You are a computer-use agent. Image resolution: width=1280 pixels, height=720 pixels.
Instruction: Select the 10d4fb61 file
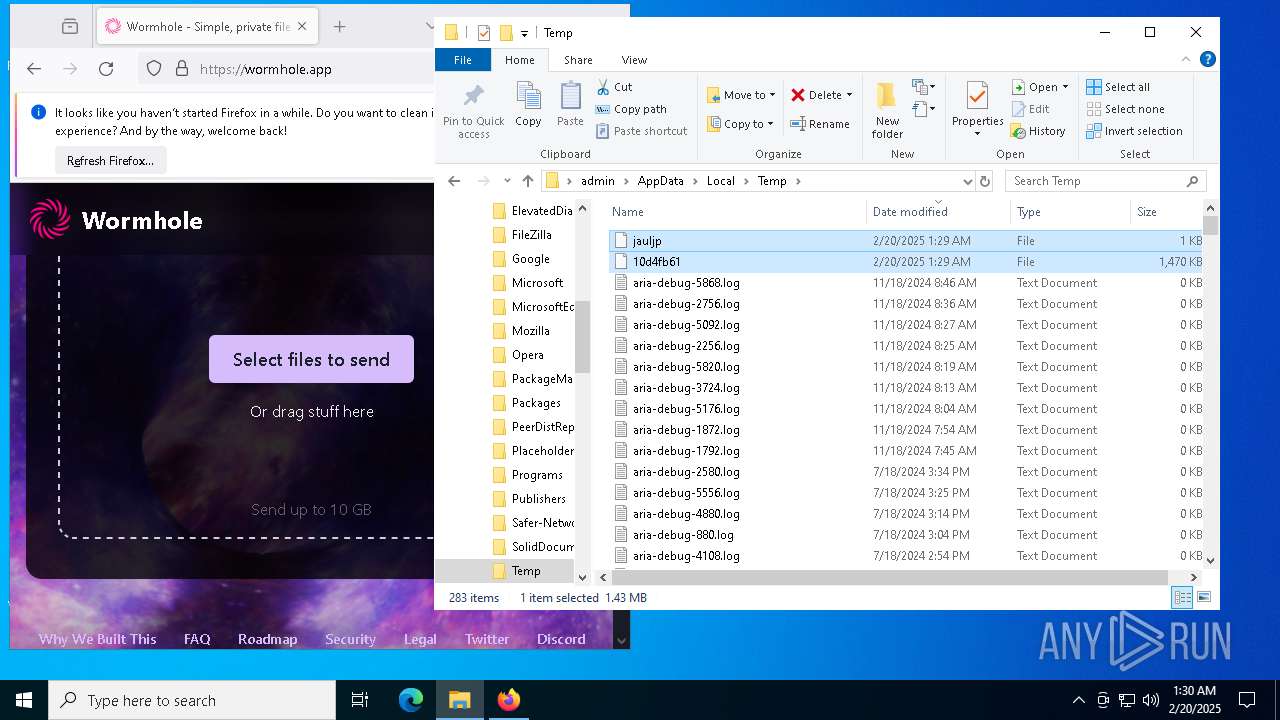905,262
